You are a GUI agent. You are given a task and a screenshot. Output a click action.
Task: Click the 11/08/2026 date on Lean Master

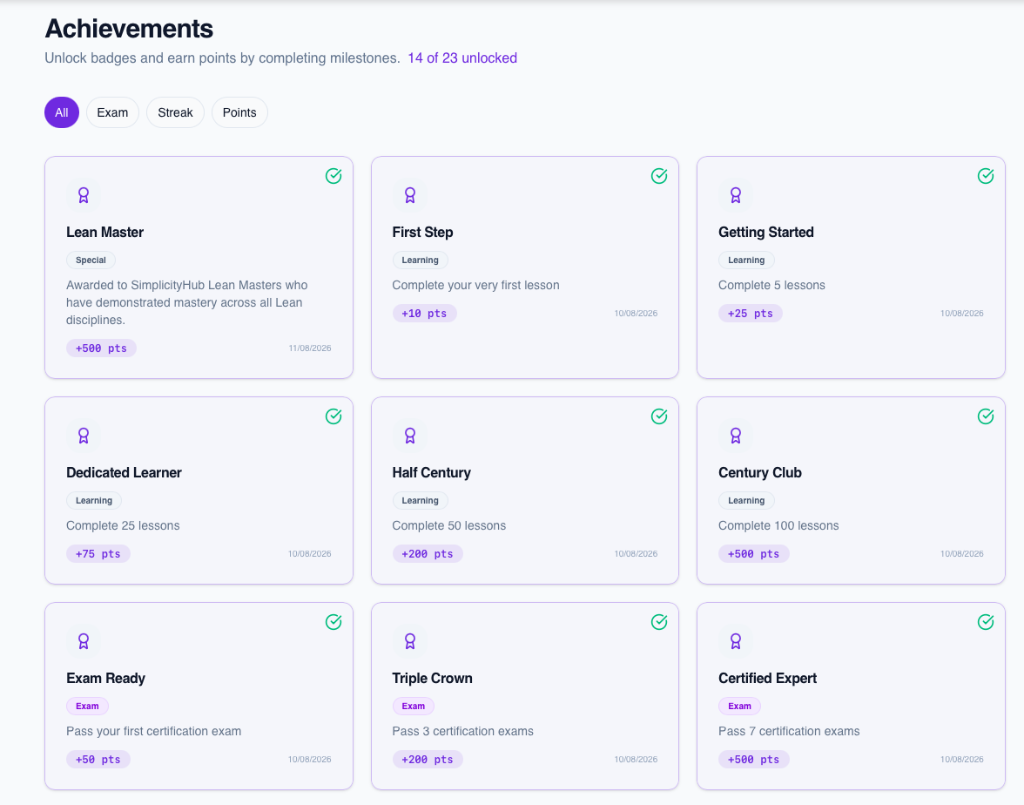(310, 348)
